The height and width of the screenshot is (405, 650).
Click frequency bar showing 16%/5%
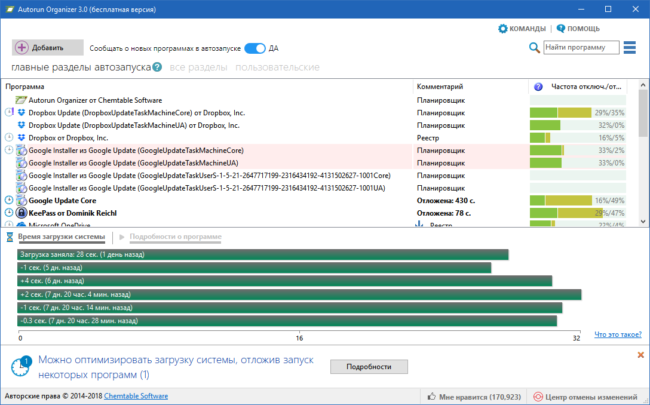coord(577,138)
